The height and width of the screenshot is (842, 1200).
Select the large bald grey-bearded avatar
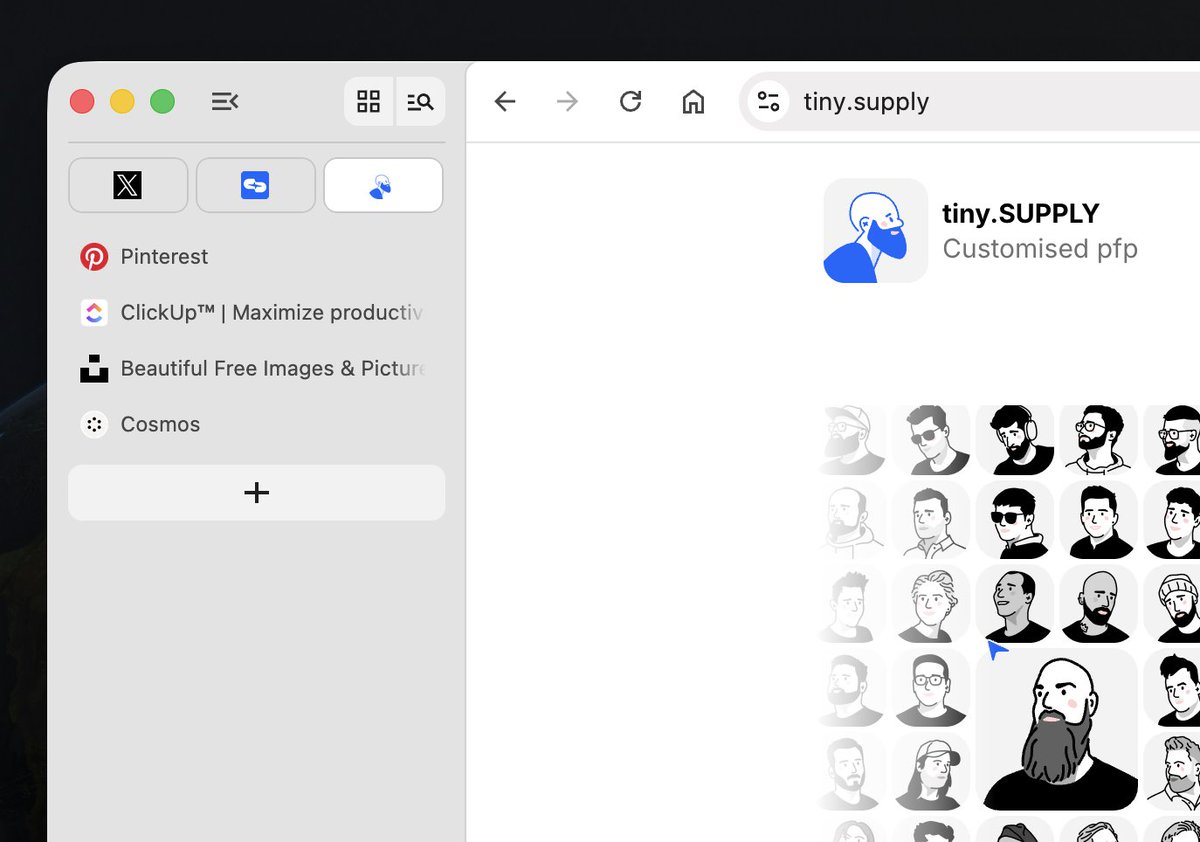point(1056,730)
